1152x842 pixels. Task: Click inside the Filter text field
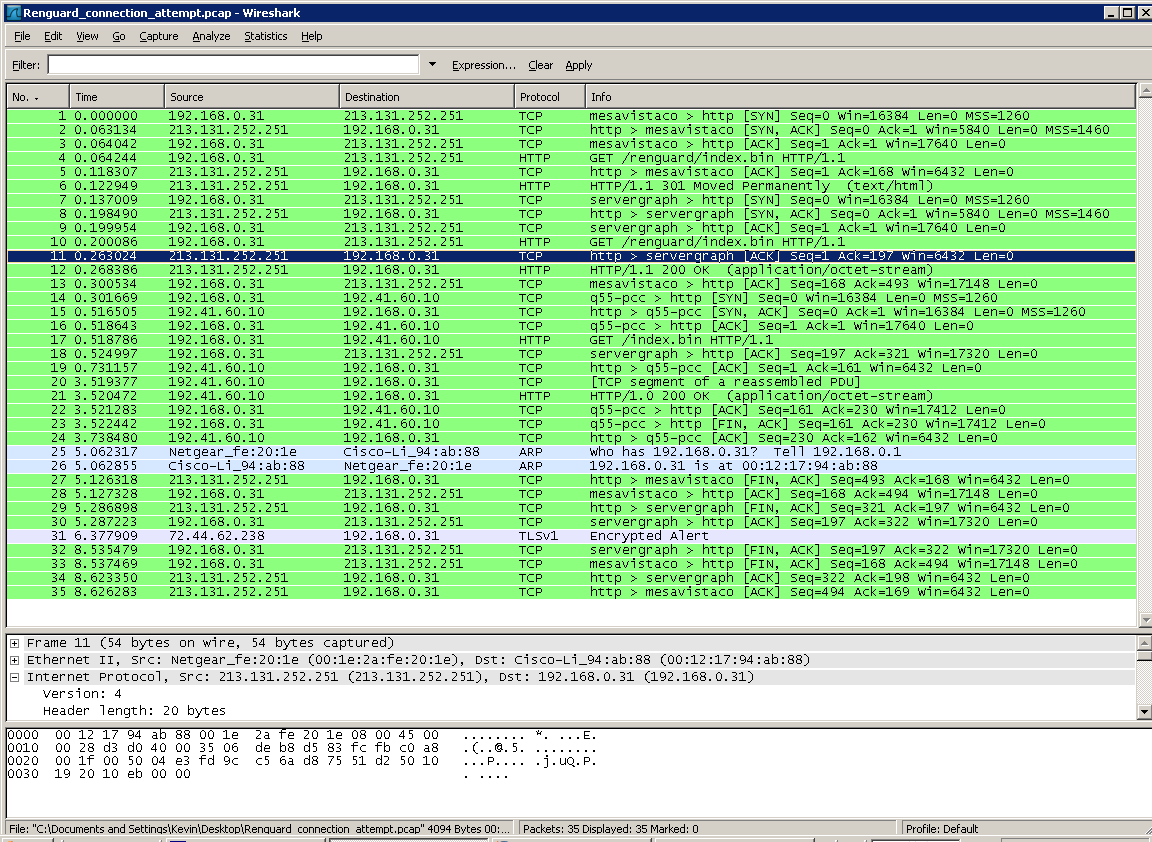pos(232,65)
